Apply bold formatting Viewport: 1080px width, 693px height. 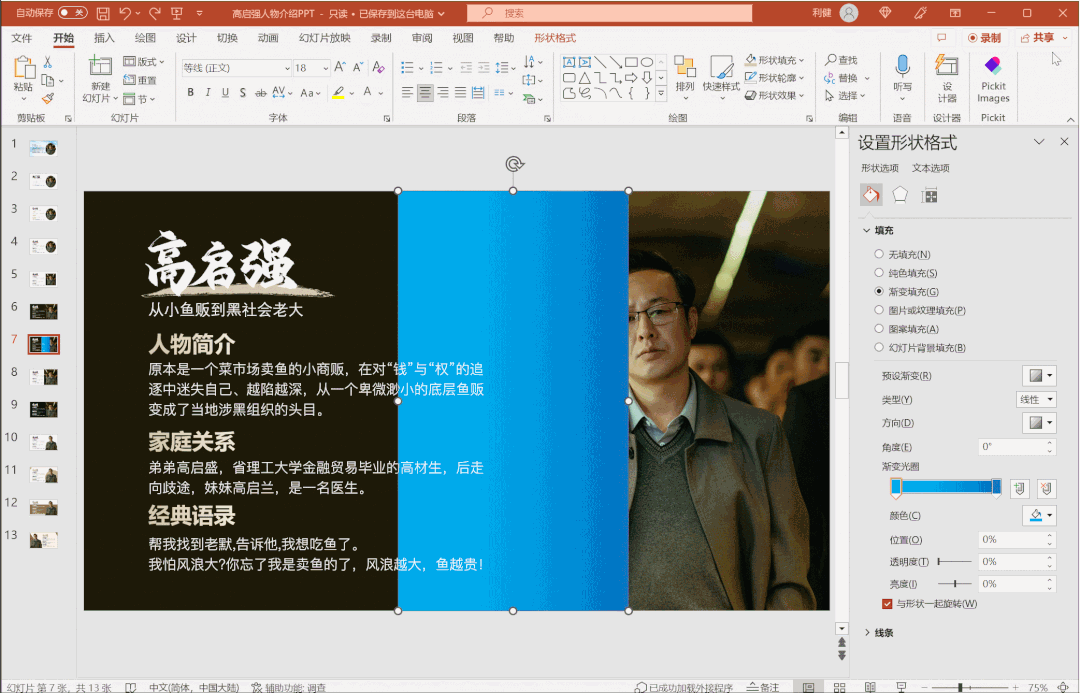coord(190,92)
